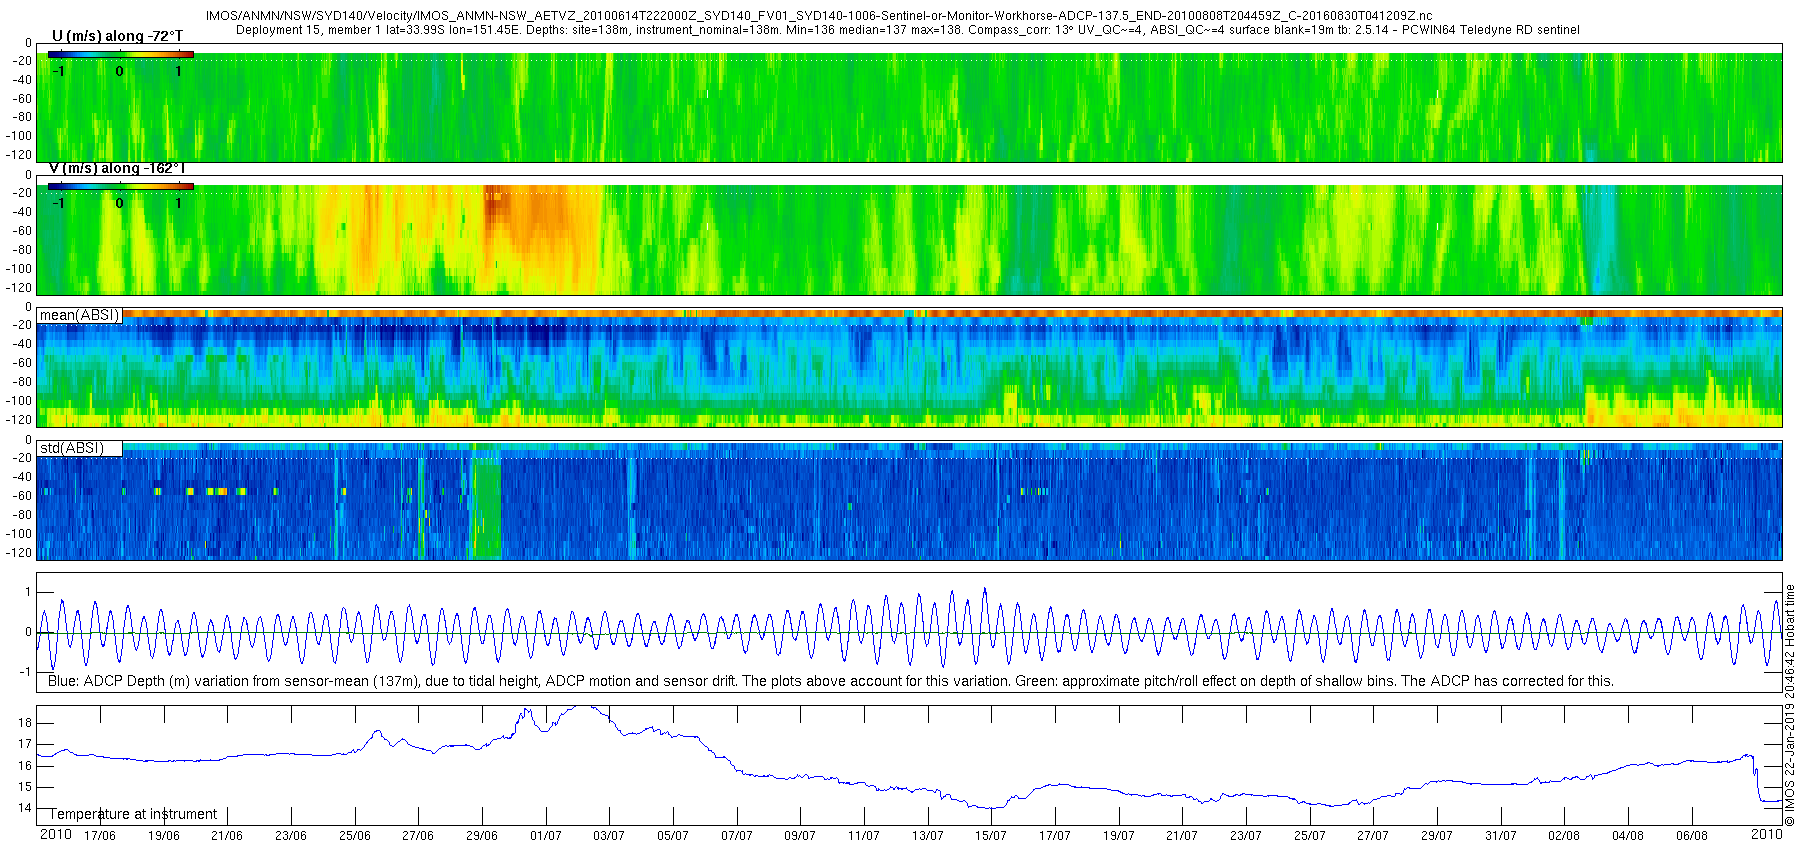Click the 29/06 date tick label
The width and height of the screenshot is (1800, 850).
[x=481, y=836]
